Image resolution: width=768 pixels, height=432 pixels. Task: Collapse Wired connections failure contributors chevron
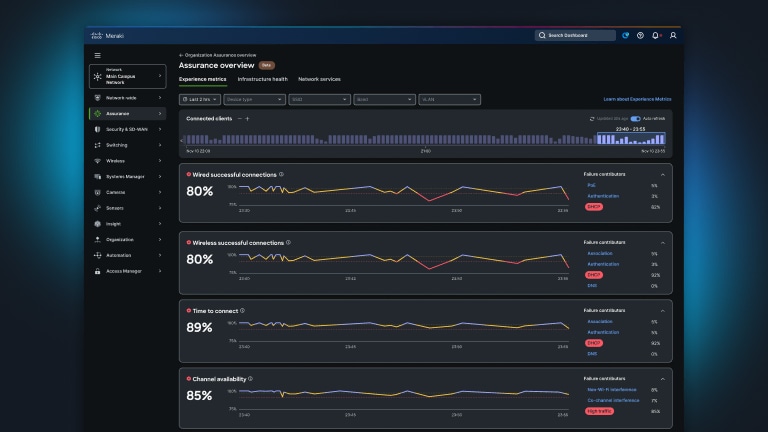coord(663,175)
